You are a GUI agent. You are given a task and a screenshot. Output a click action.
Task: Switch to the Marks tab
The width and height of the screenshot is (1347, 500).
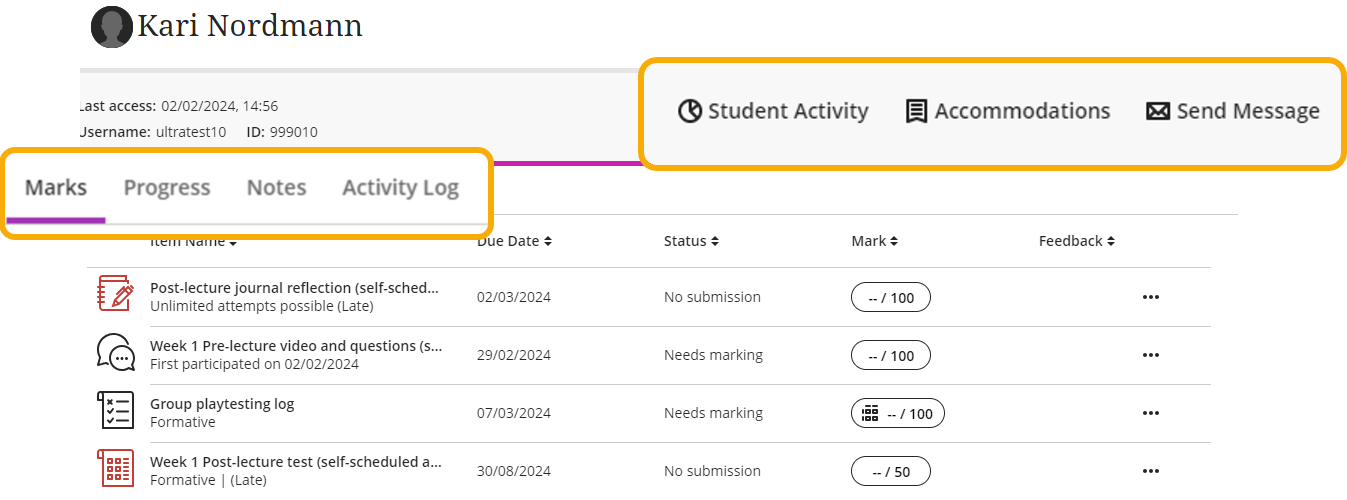pyautogui.click(x=56, y=188)
